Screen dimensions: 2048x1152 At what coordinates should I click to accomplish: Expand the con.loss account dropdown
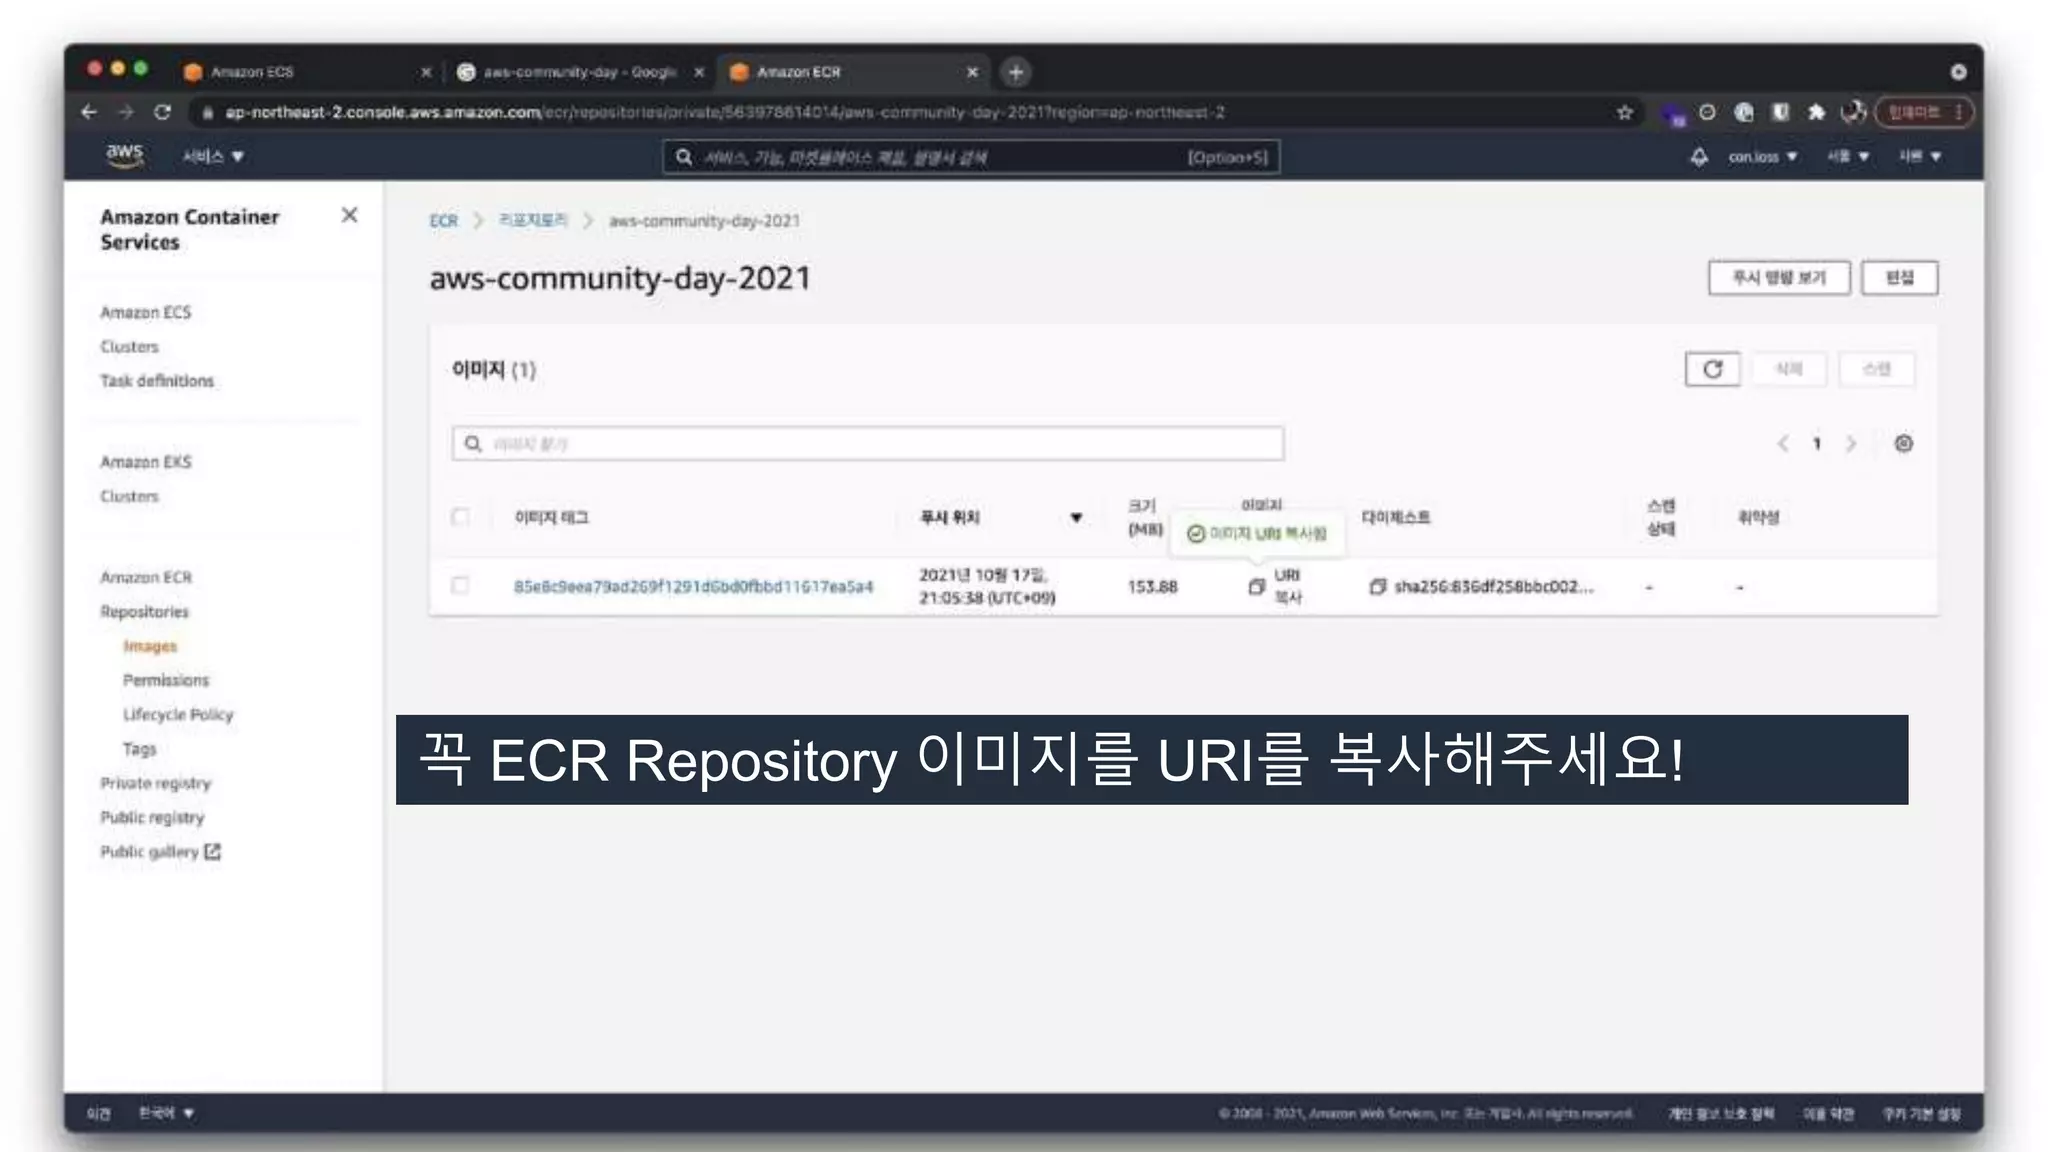tap(1762, 157)
